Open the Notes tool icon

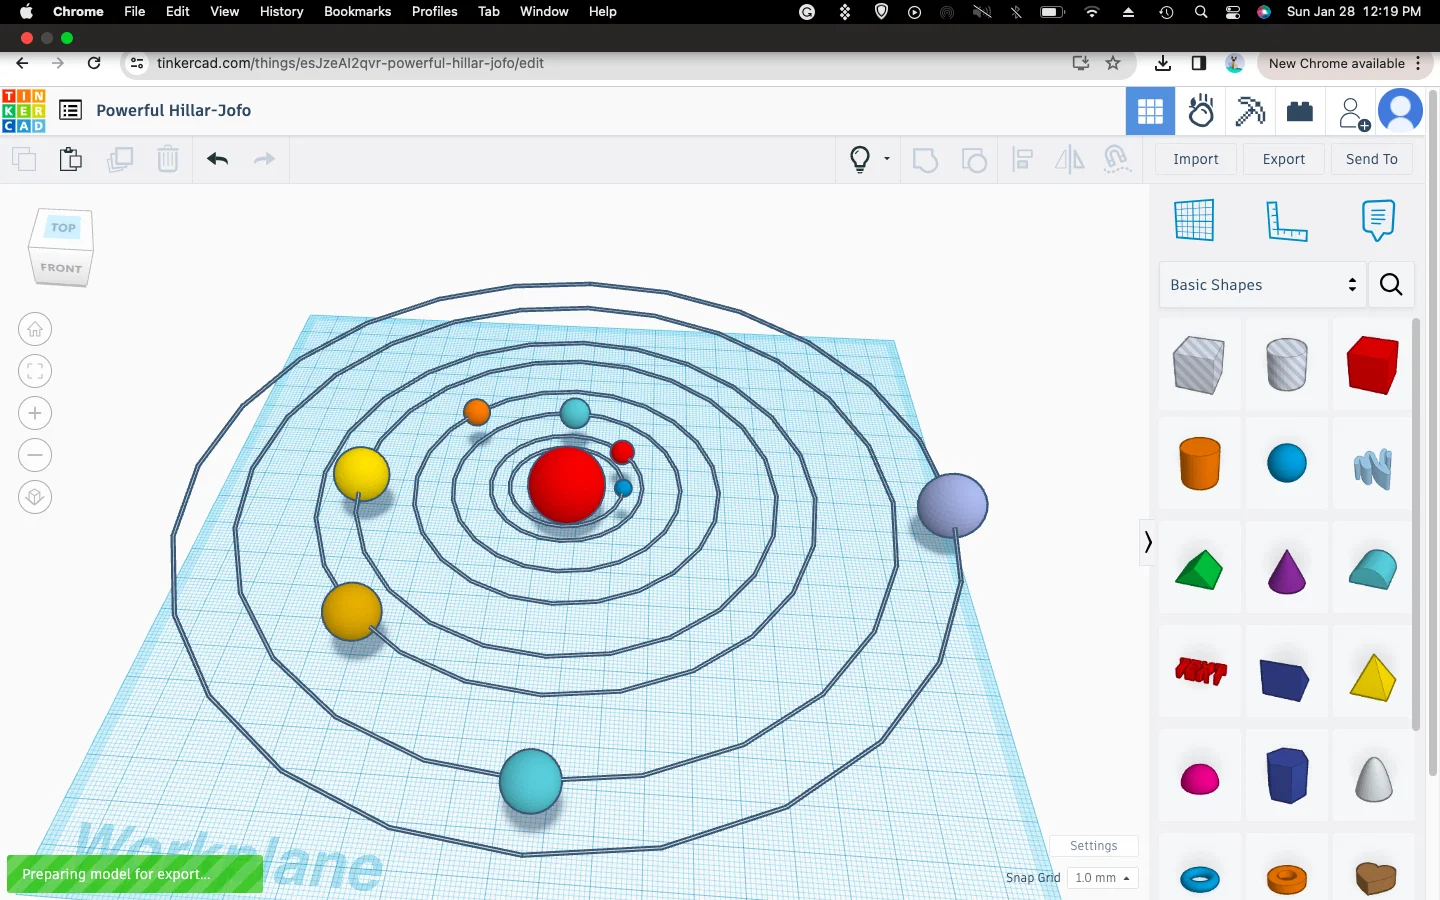1378,220
